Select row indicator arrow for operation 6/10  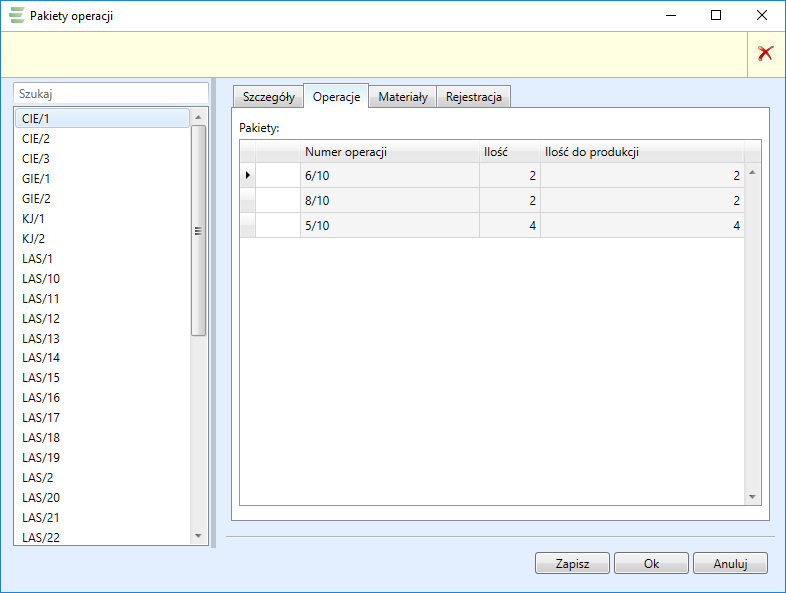pyautogui.click(x=247, y=175)
